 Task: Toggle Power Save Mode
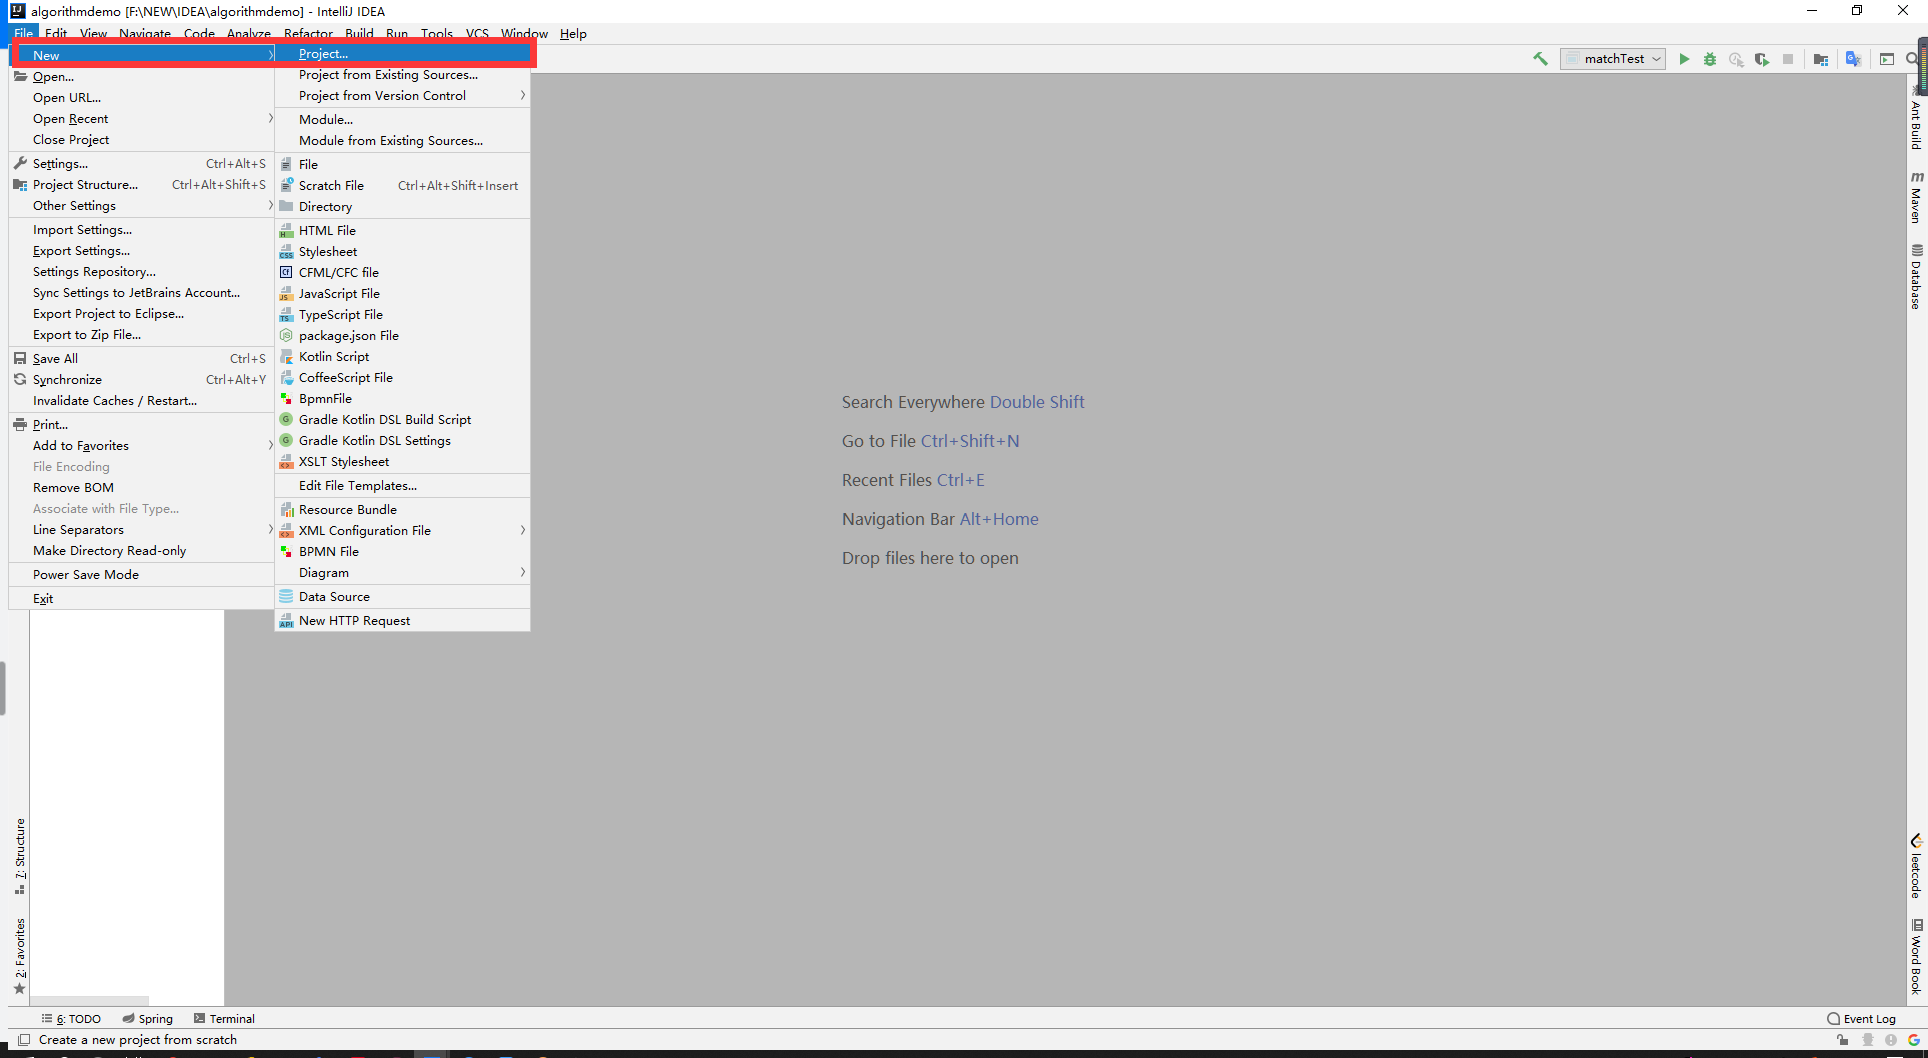86,574
